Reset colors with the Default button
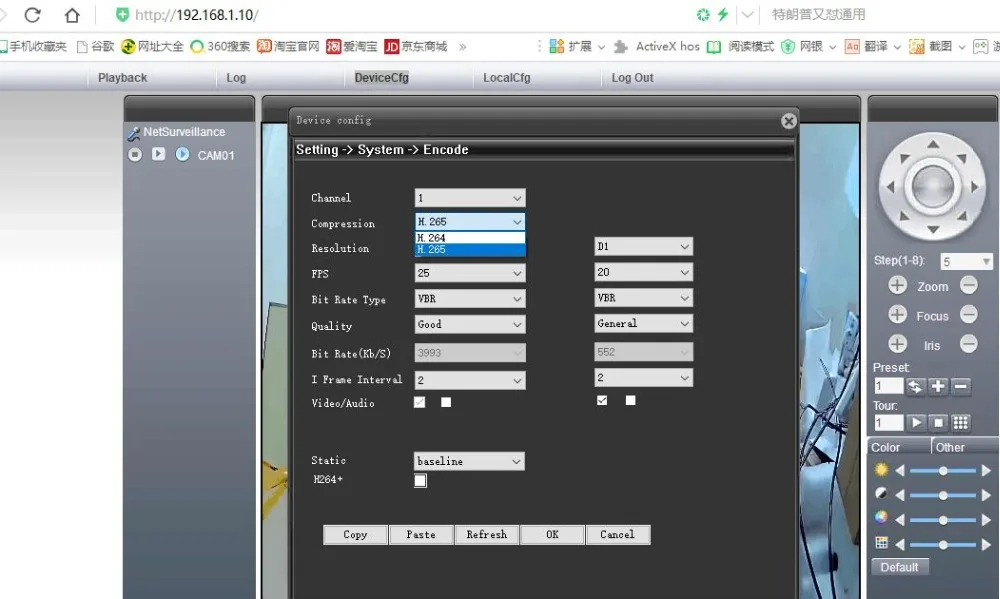 (x=899, y=567)
